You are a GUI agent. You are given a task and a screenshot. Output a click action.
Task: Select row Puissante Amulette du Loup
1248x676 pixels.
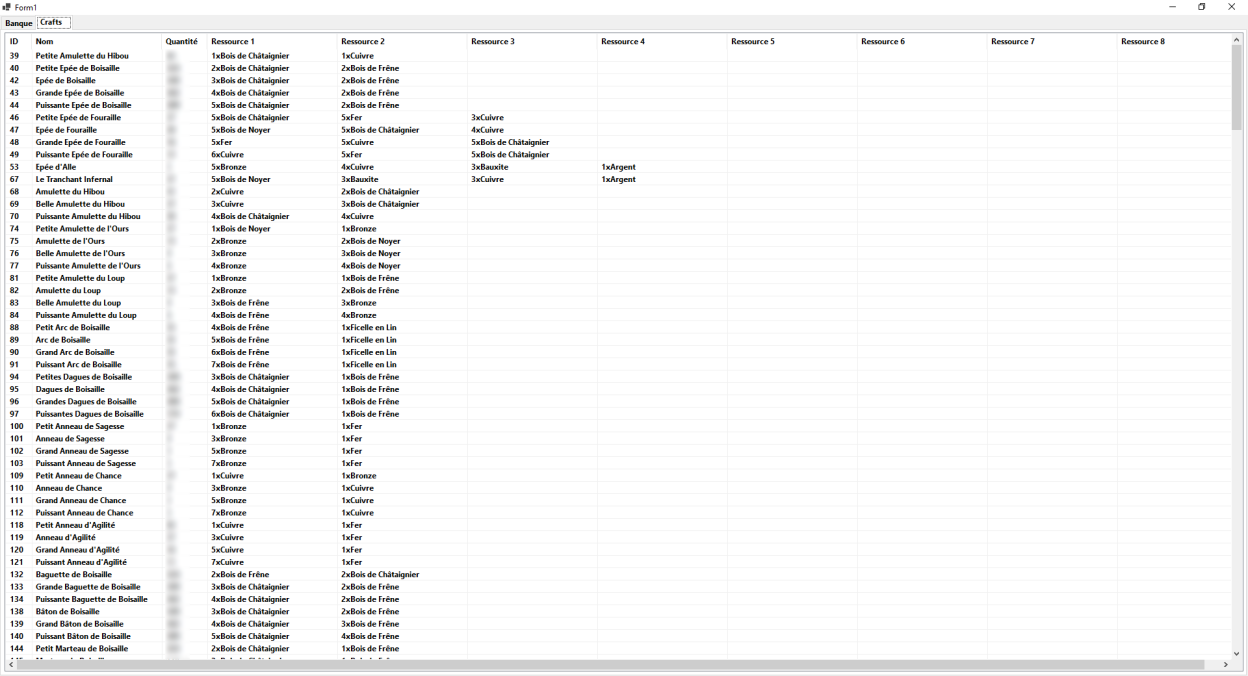619,315
